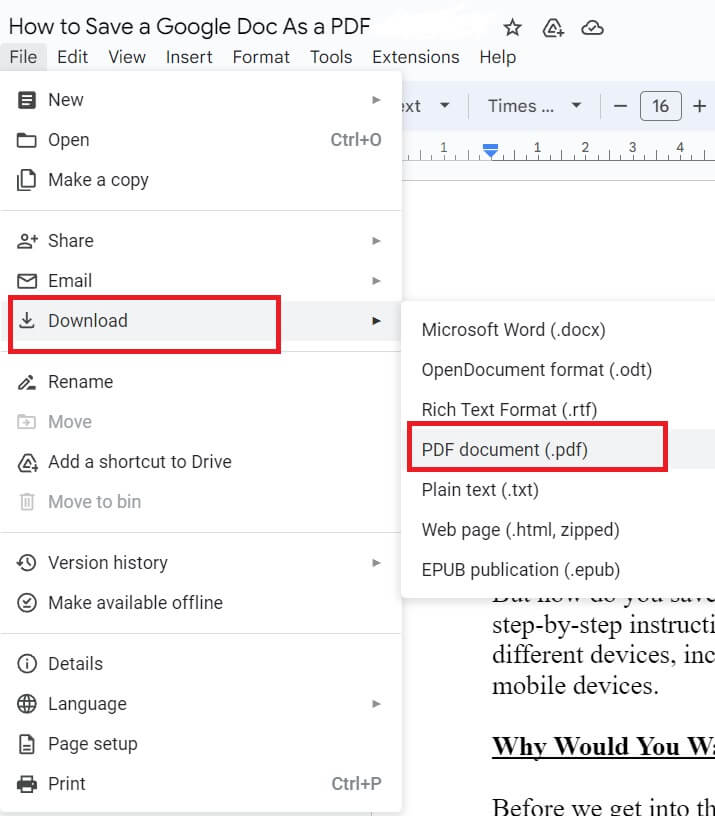
Task: Click the printer icon beside Print
Action: point(28,784)
